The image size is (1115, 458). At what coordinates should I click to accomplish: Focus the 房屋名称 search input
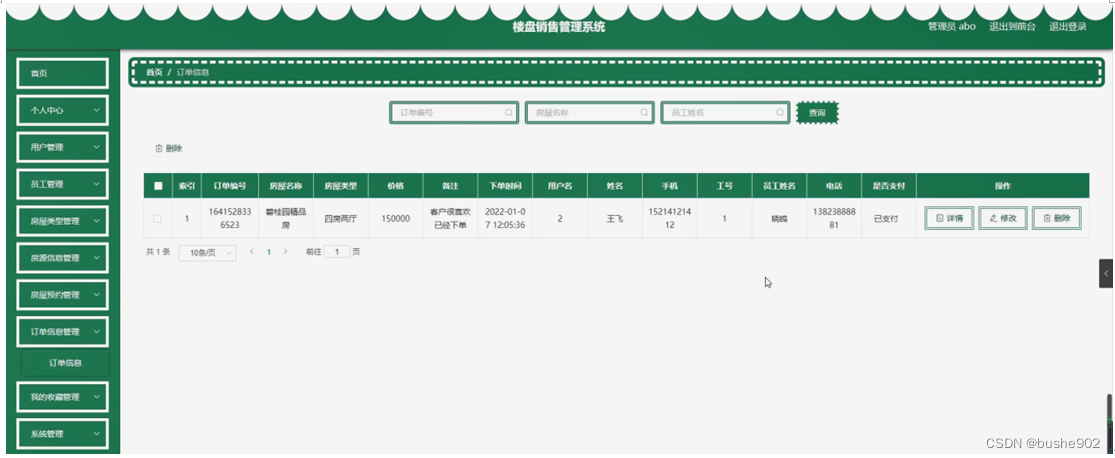pos(589,112)
